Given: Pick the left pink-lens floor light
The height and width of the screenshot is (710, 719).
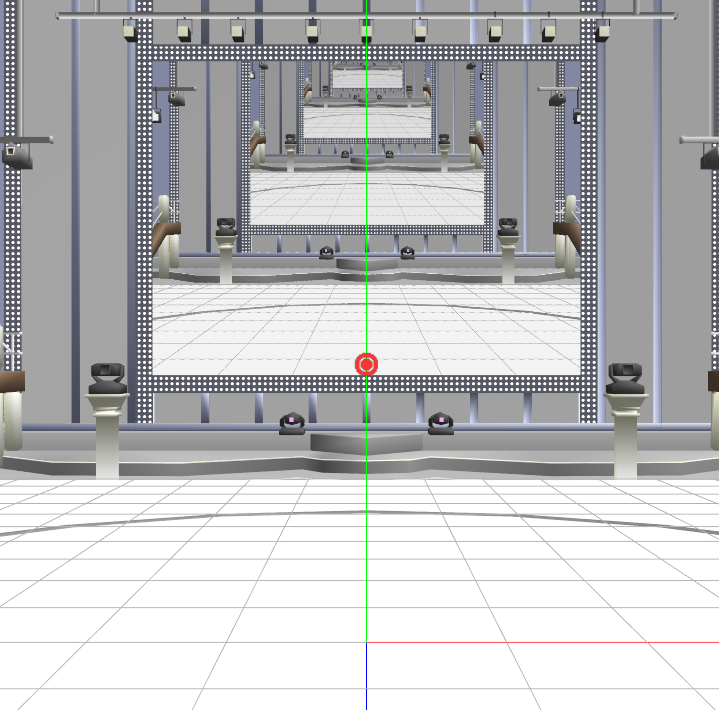Looking at the screenshot, I should coord(292,423).
